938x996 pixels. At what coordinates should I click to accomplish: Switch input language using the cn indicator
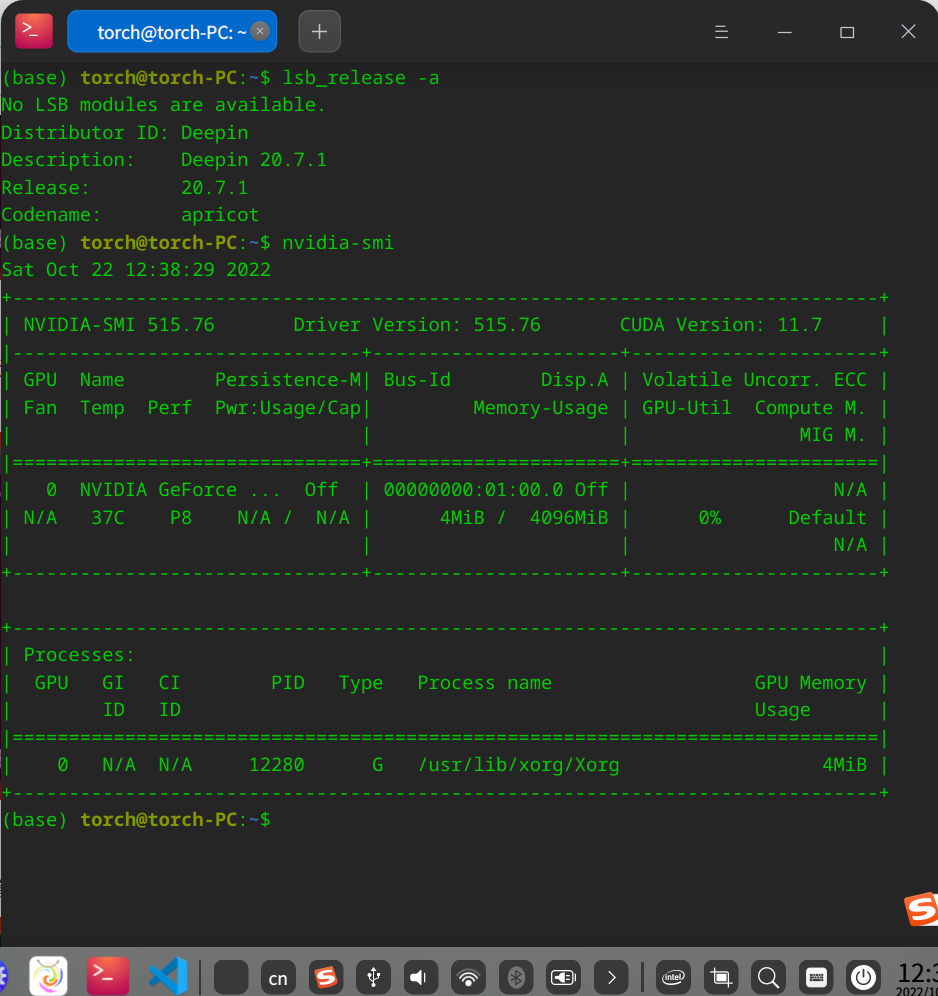point(278,977)
